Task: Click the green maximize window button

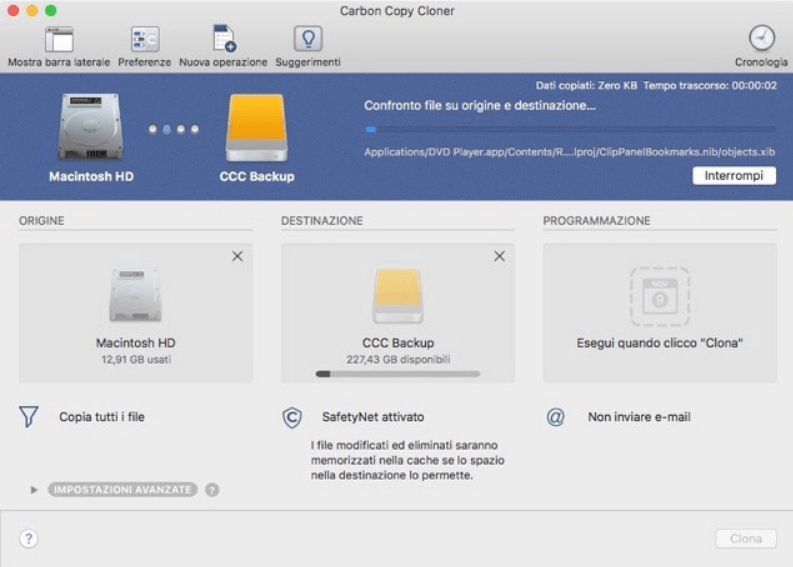Action: tap(51, 10)
